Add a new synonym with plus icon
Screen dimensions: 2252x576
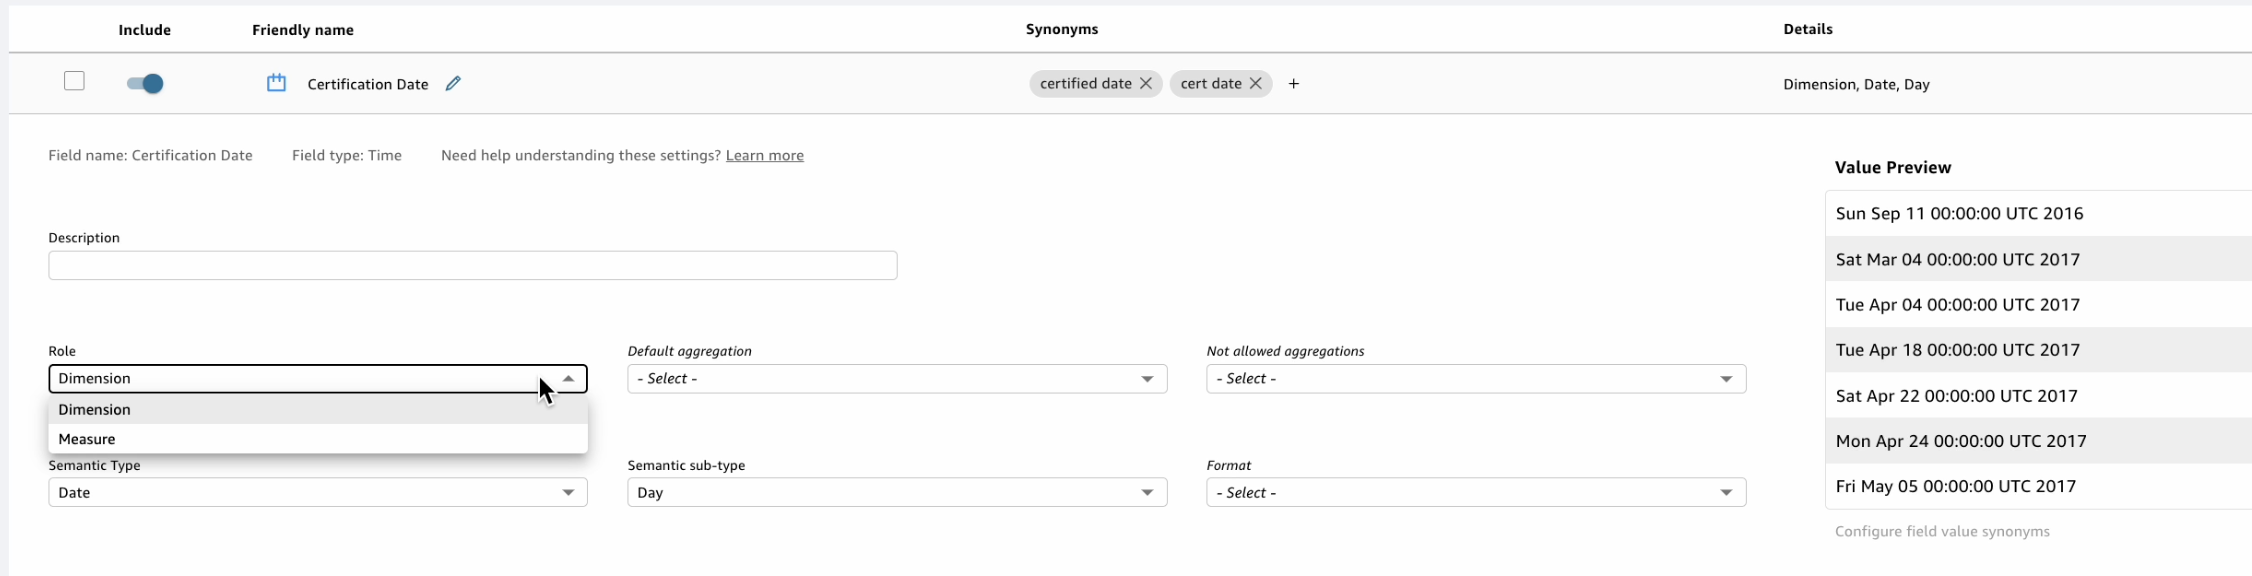coord(1294,84)
